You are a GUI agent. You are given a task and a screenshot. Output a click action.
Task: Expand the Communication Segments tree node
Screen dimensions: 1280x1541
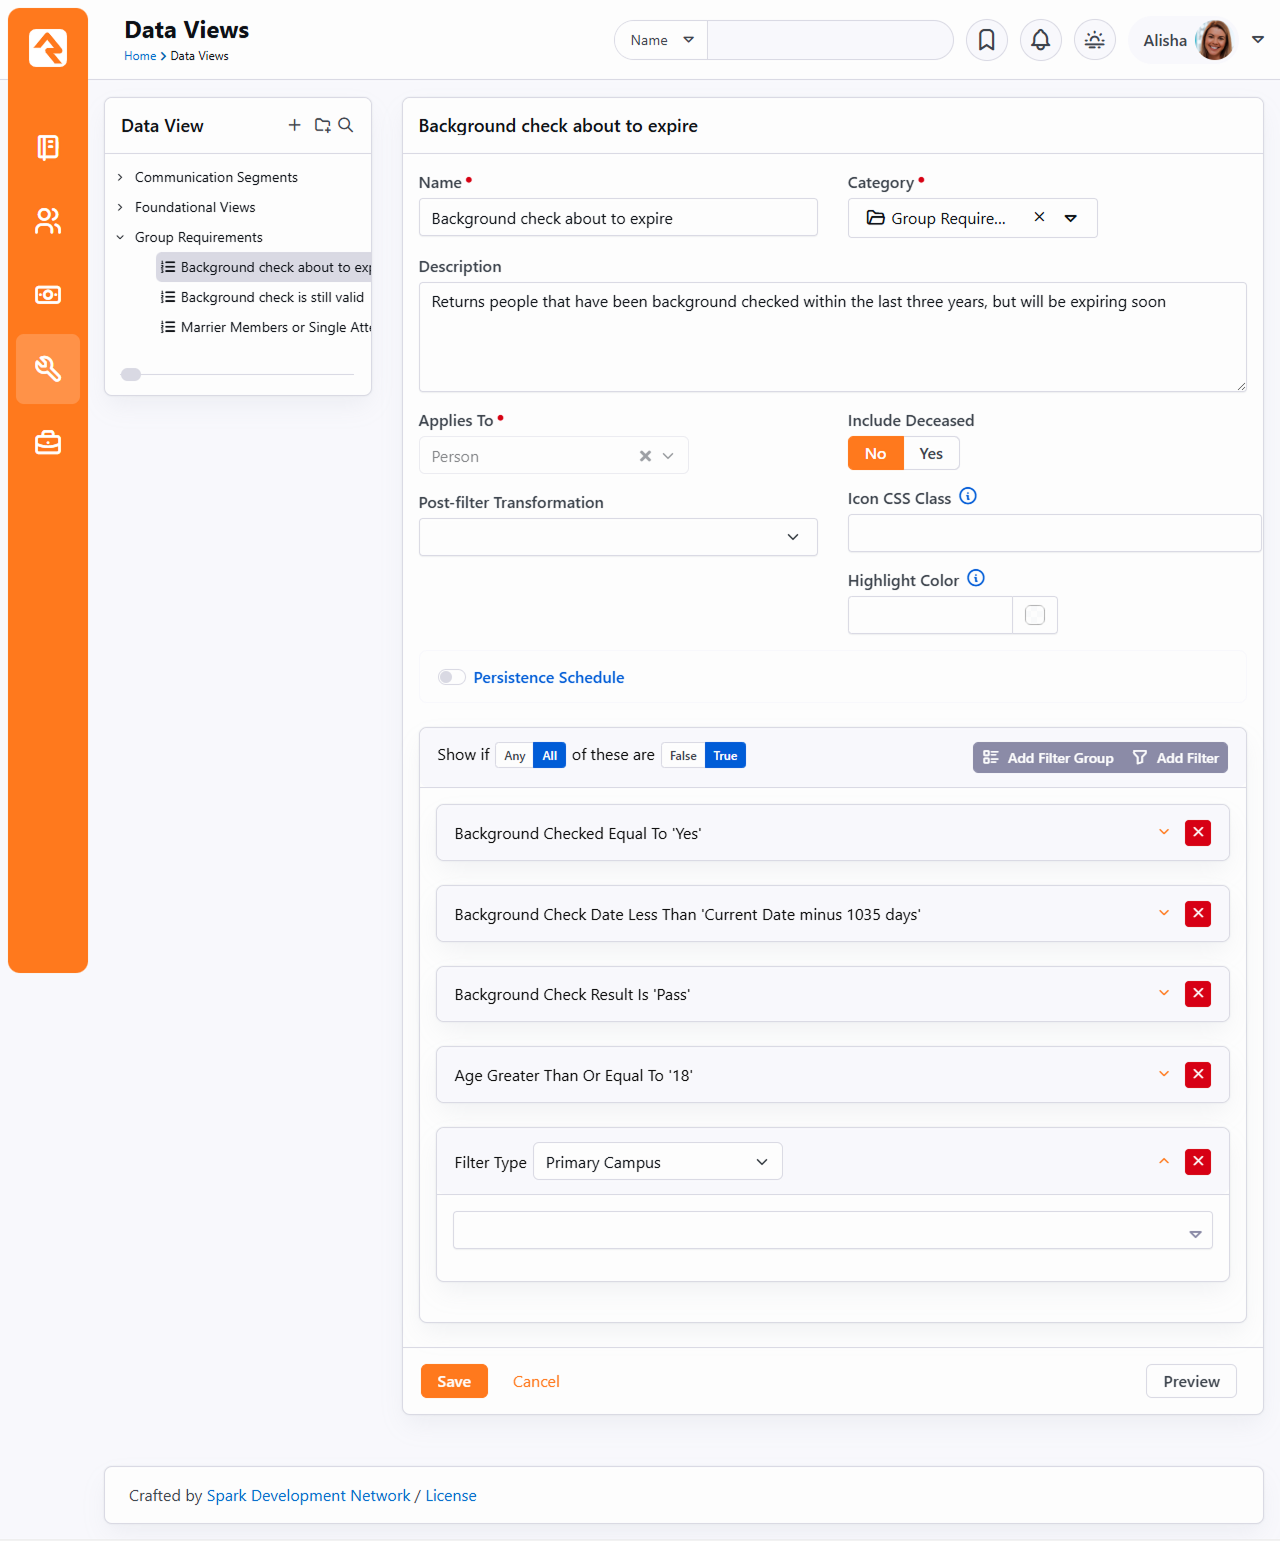click(120, 177)
